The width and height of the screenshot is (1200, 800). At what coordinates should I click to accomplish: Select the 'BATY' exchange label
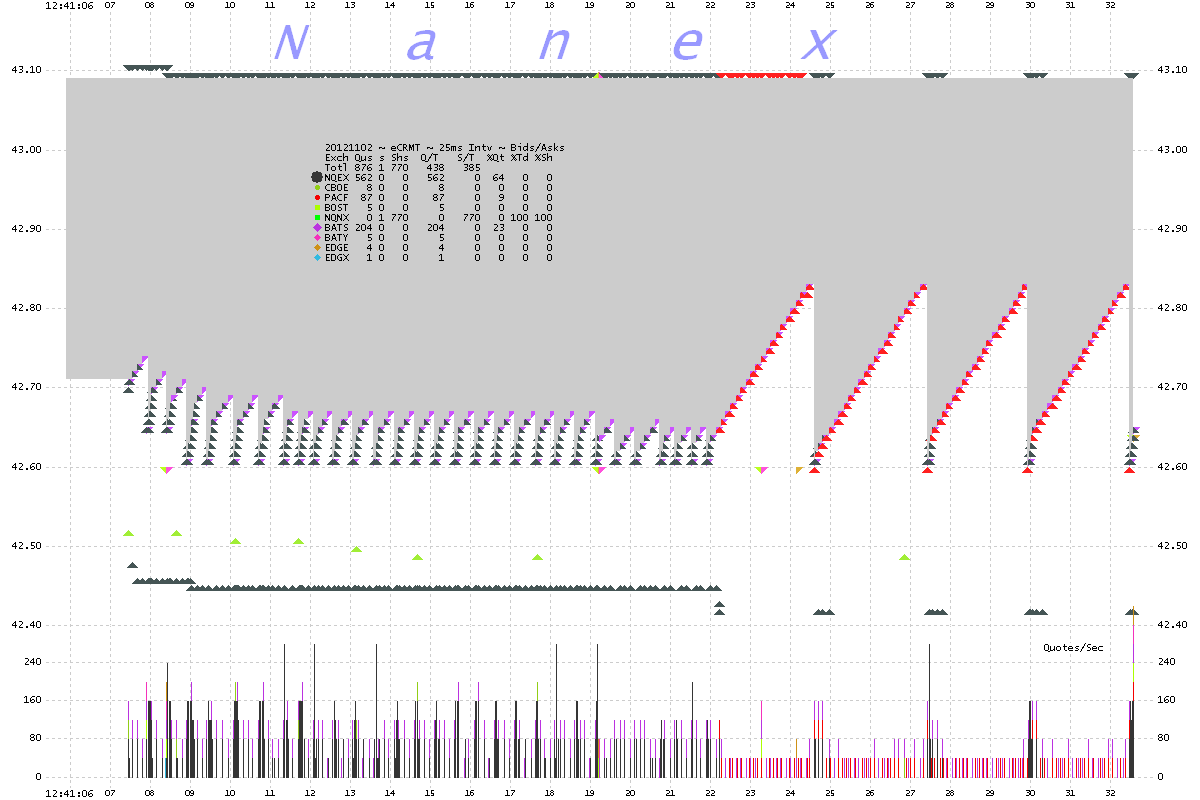pyautogui.click(x=337, y=237)
